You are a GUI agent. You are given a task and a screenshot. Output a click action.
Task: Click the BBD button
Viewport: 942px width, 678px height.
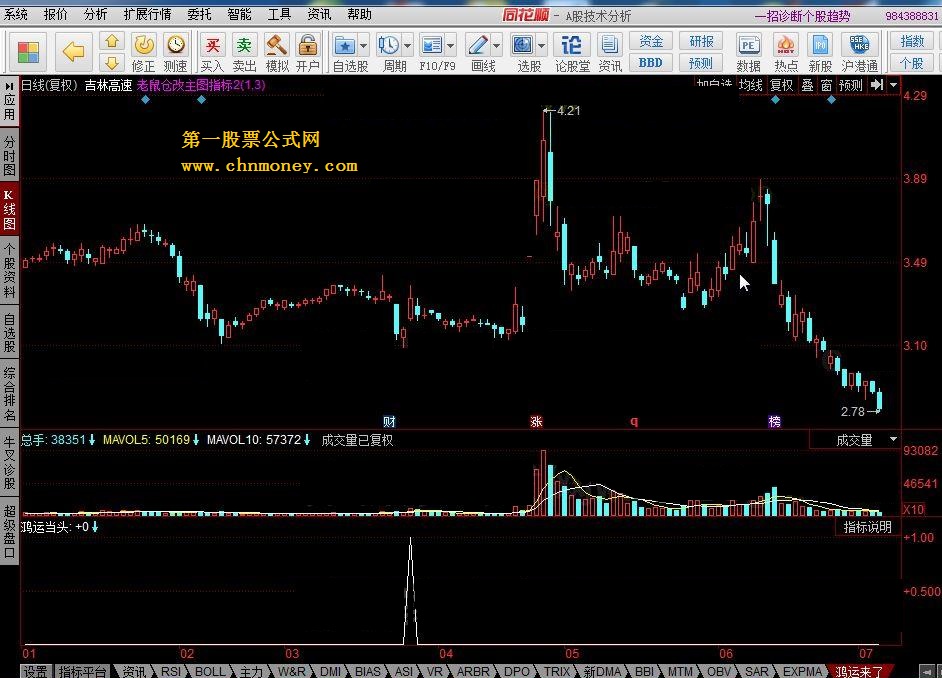point(651,62)
